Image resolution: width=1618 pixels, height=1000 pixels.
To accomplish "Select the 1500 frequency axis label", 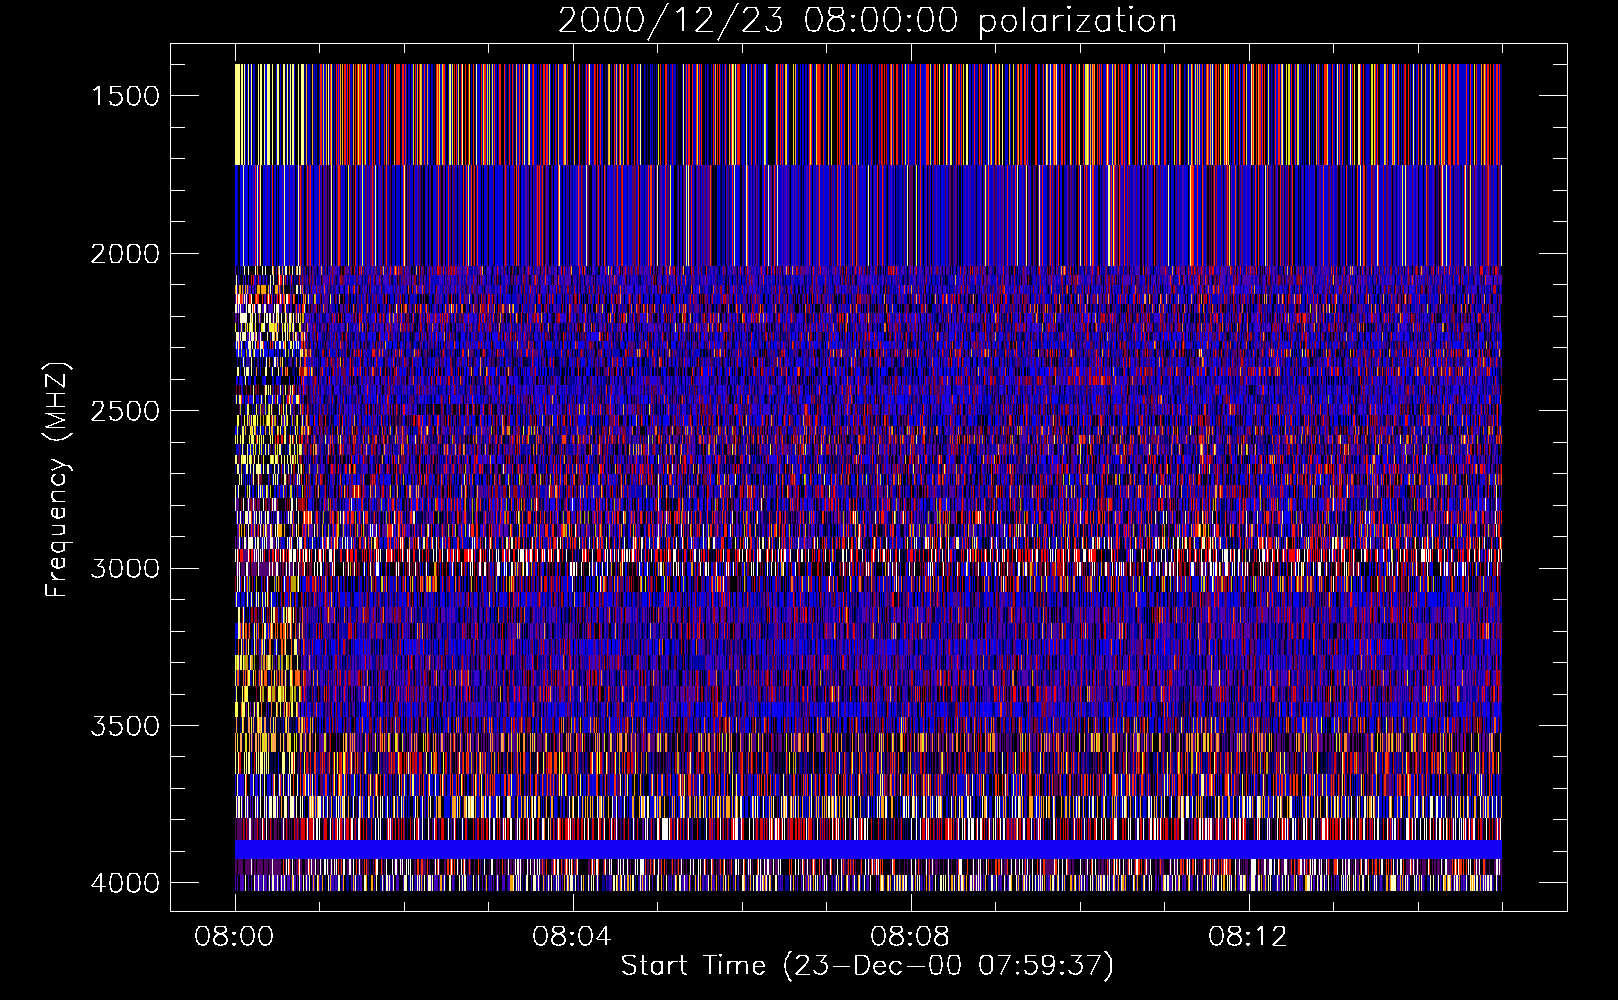I will [125, 96].
